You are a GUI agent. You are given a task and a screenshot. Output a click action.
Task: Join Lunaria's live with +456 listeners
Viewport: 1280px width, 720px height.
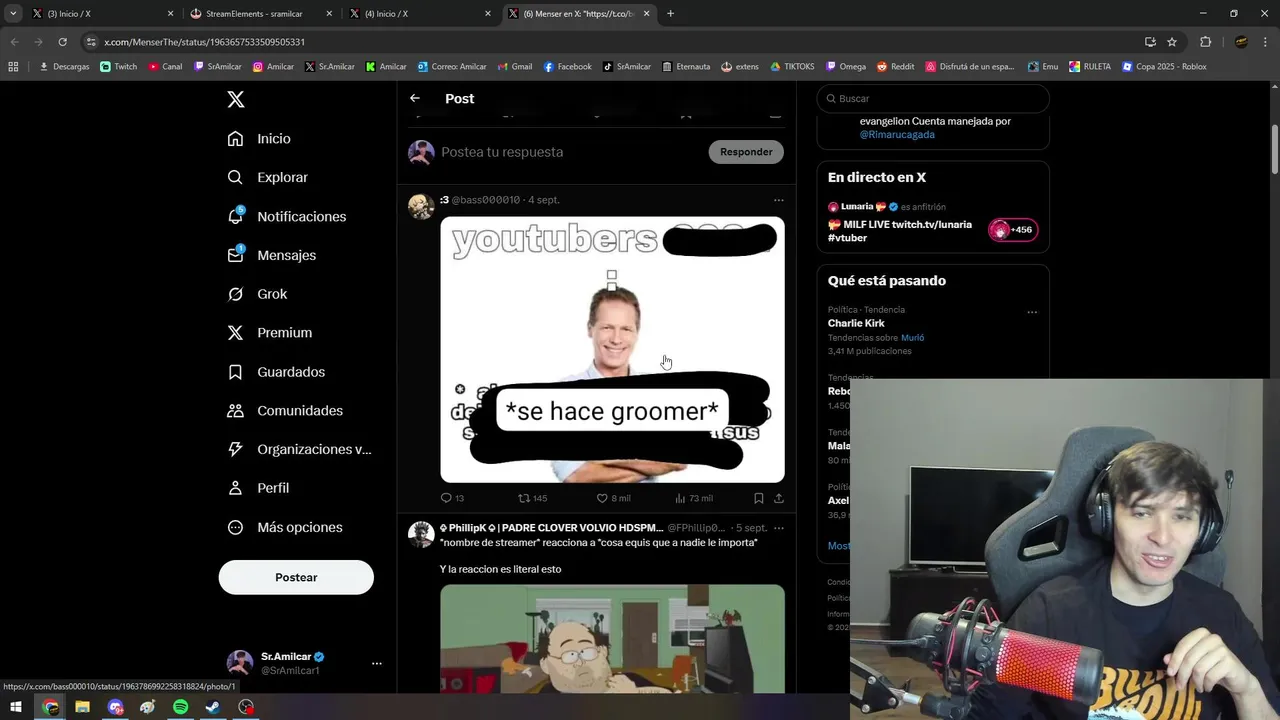(1013, 230)
